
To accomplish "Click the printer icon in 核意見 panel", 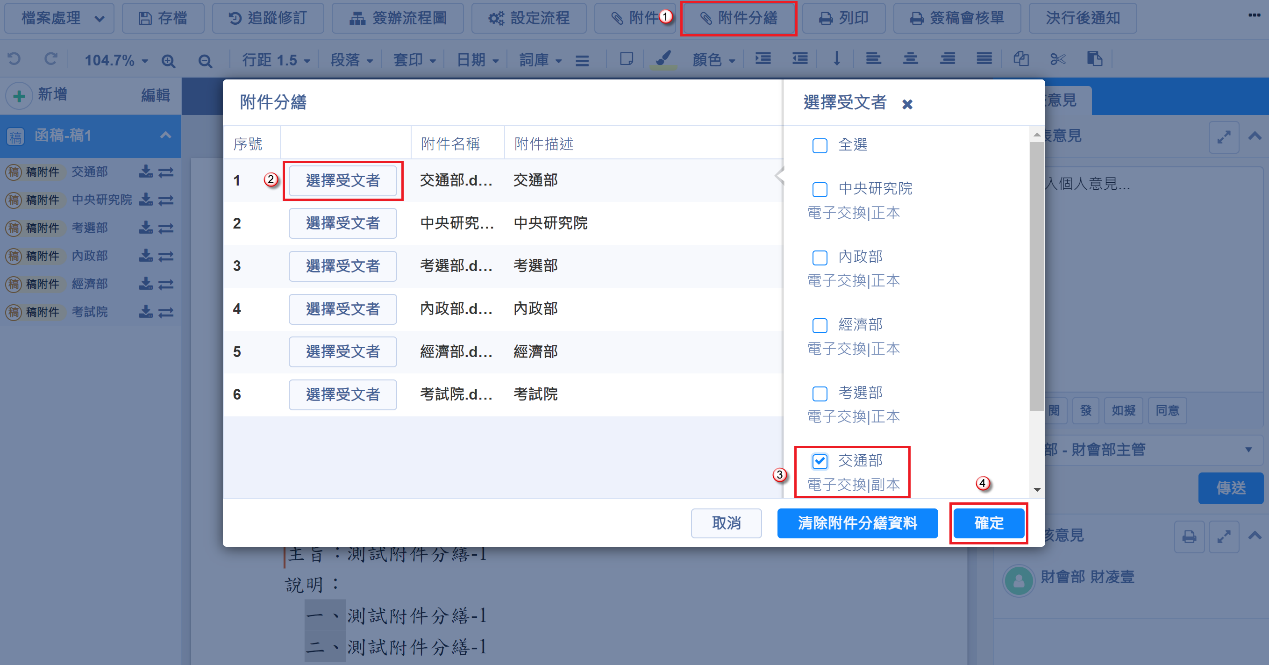I will 1189,537.
